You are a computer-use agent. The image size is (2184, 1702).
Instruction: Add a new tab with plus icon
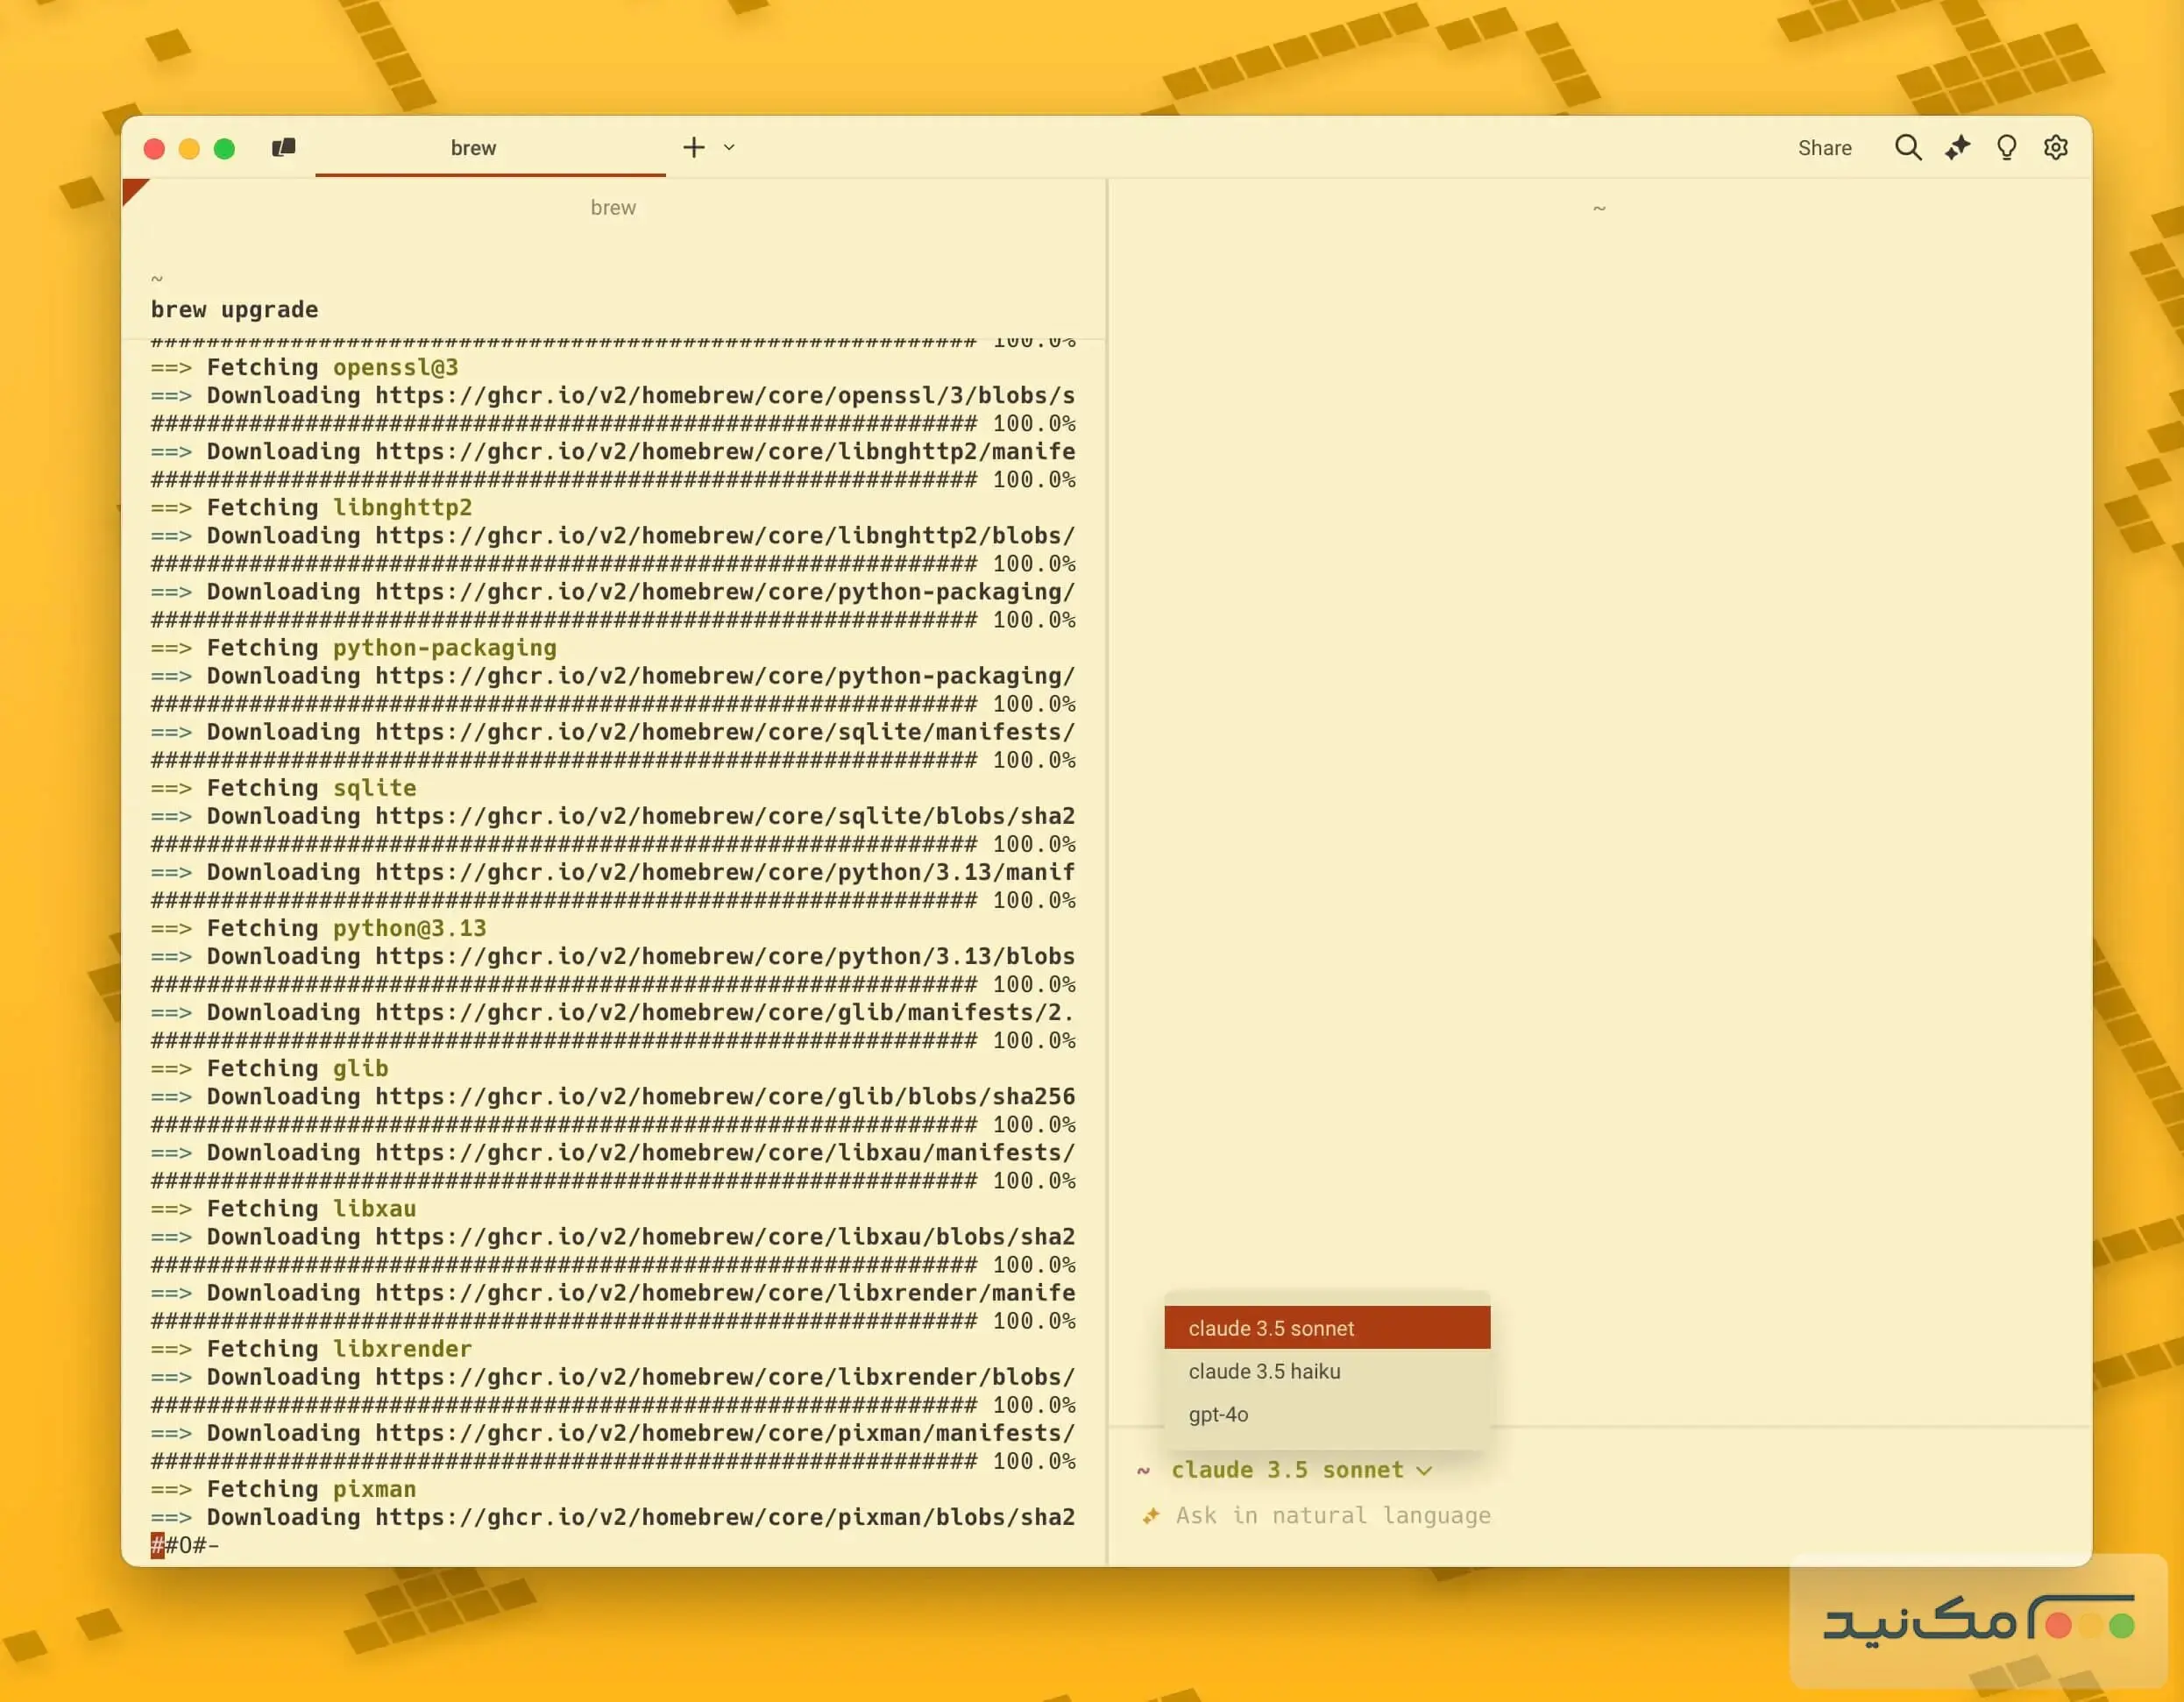pyautogui.click(x=694, y=148)
